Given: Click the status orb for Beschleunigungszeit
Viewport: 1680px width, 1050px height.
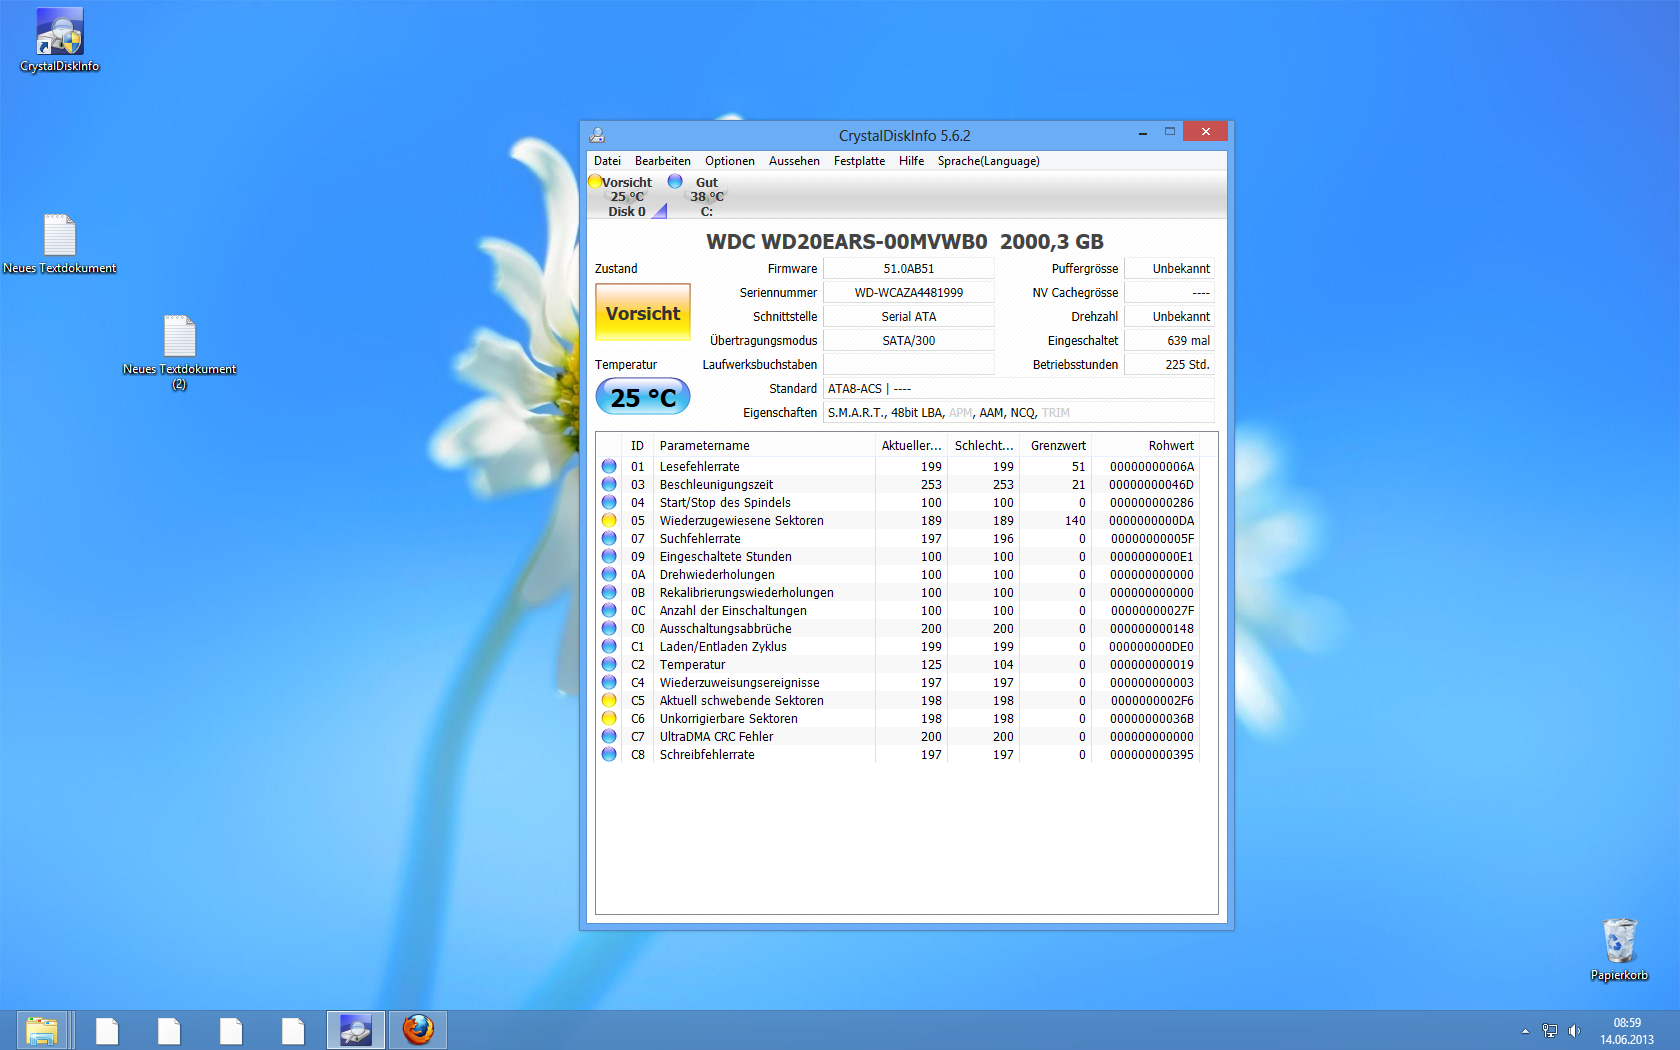Looking at the screenshot, I should coord(609,485).
